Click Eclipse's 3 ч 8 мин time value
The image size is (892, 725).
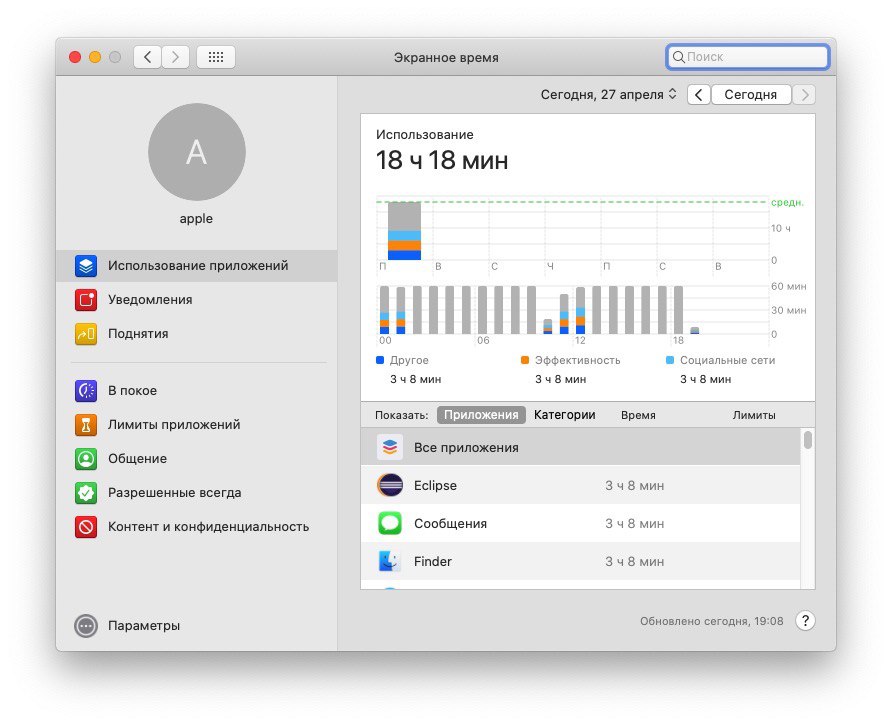click(634, 485)
